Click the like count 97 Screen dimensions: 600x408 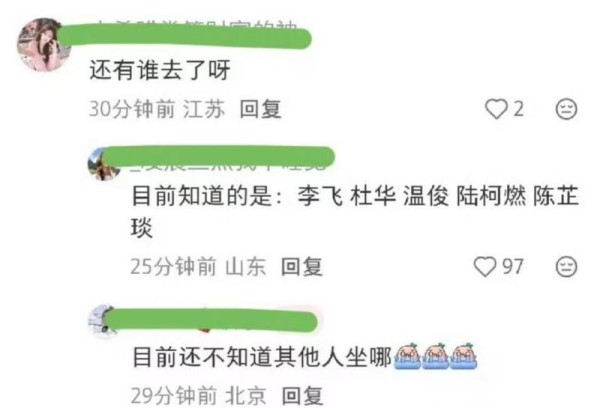point(513,266)
